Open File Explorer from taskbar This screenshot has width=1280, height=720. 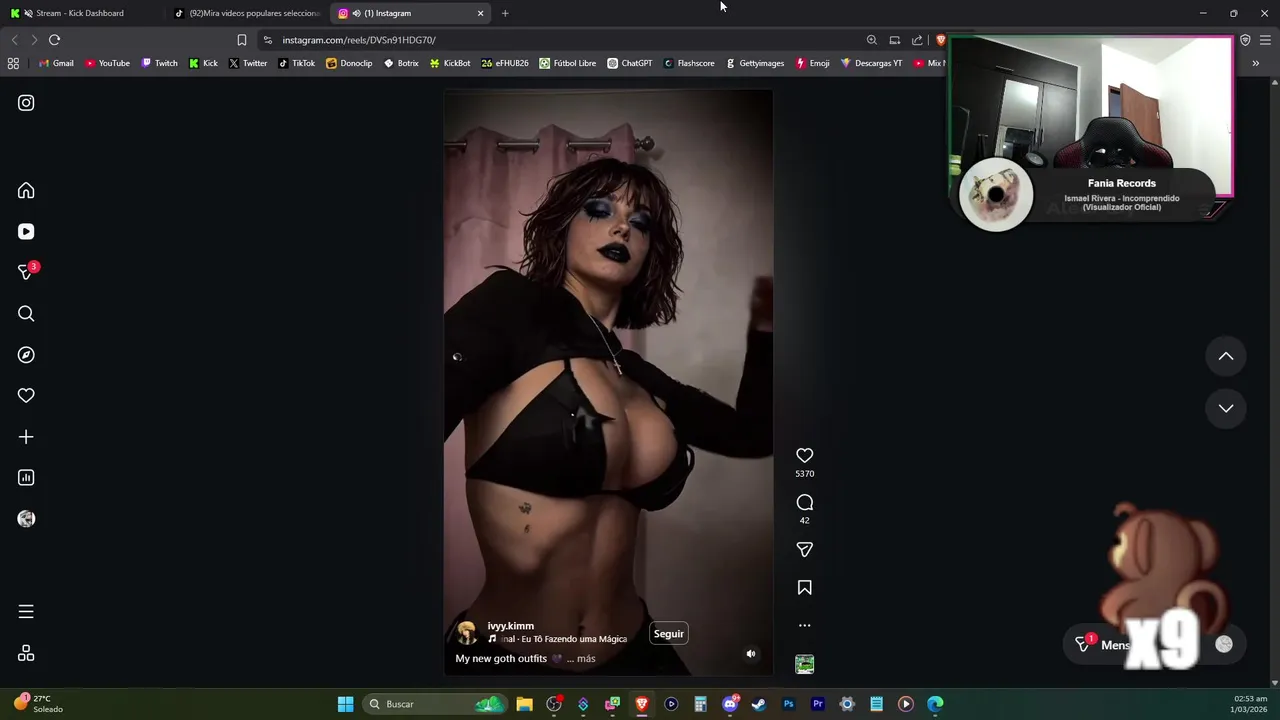tap(524, 704)
